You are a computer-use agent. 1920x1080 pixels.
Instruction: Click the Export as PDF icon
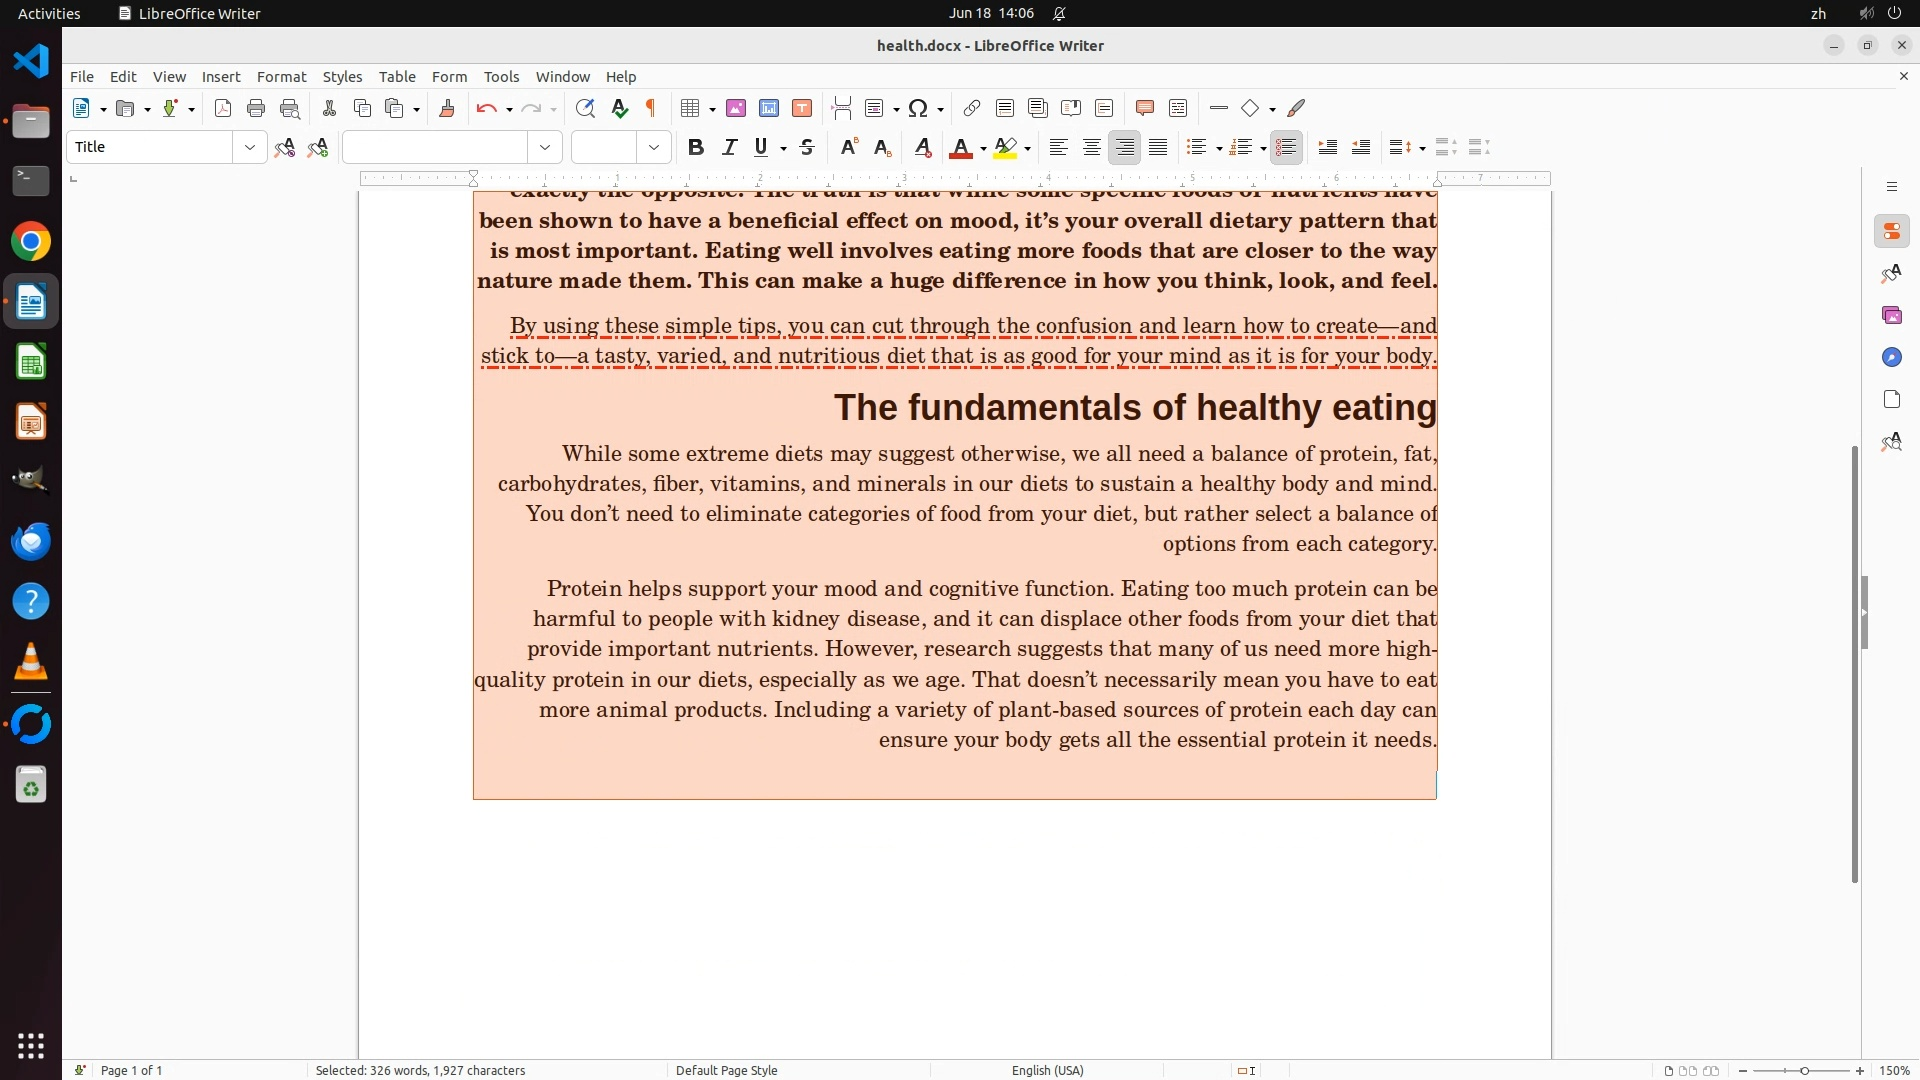pos(223,109)
